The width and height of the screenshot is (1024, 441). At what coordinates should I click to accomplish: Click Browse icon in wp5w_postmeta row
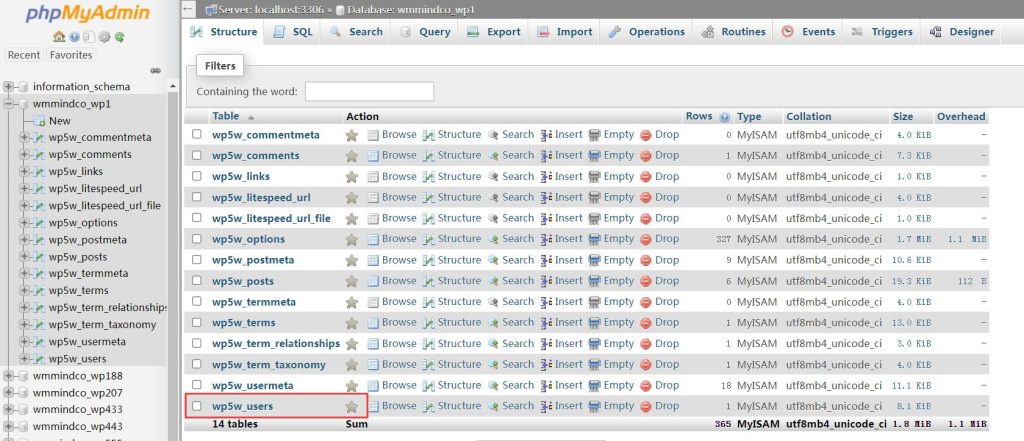coord(373,260)
